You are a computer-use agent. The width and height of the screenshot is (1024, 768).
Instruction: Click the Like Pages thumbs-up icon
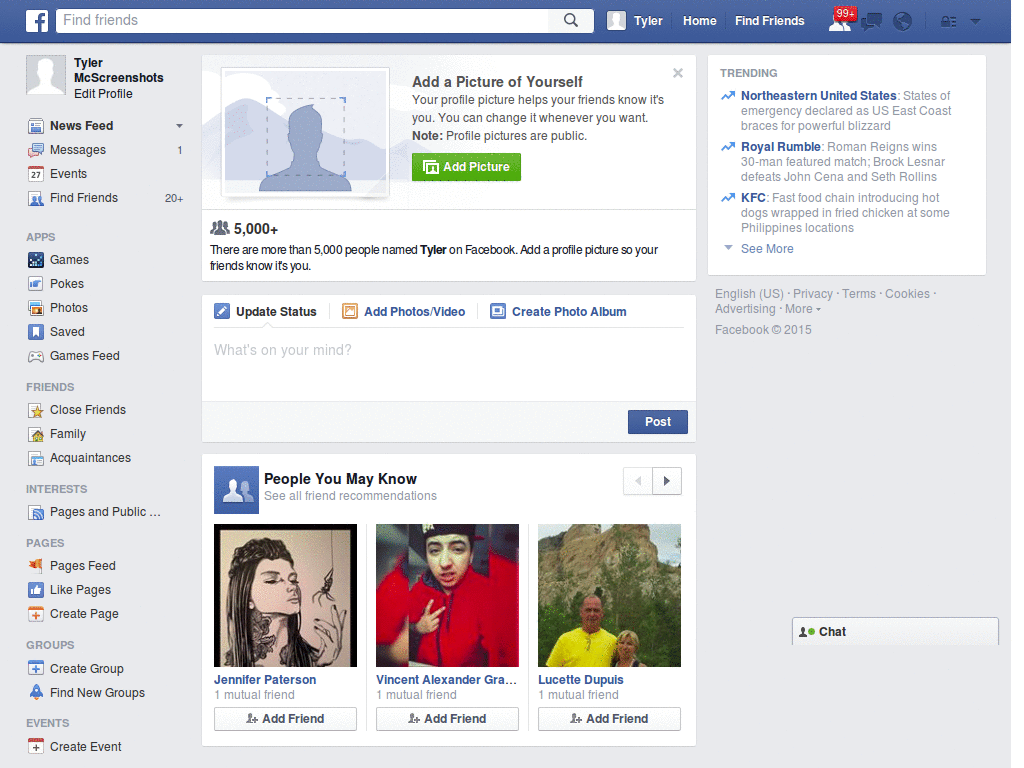(36, 590)
